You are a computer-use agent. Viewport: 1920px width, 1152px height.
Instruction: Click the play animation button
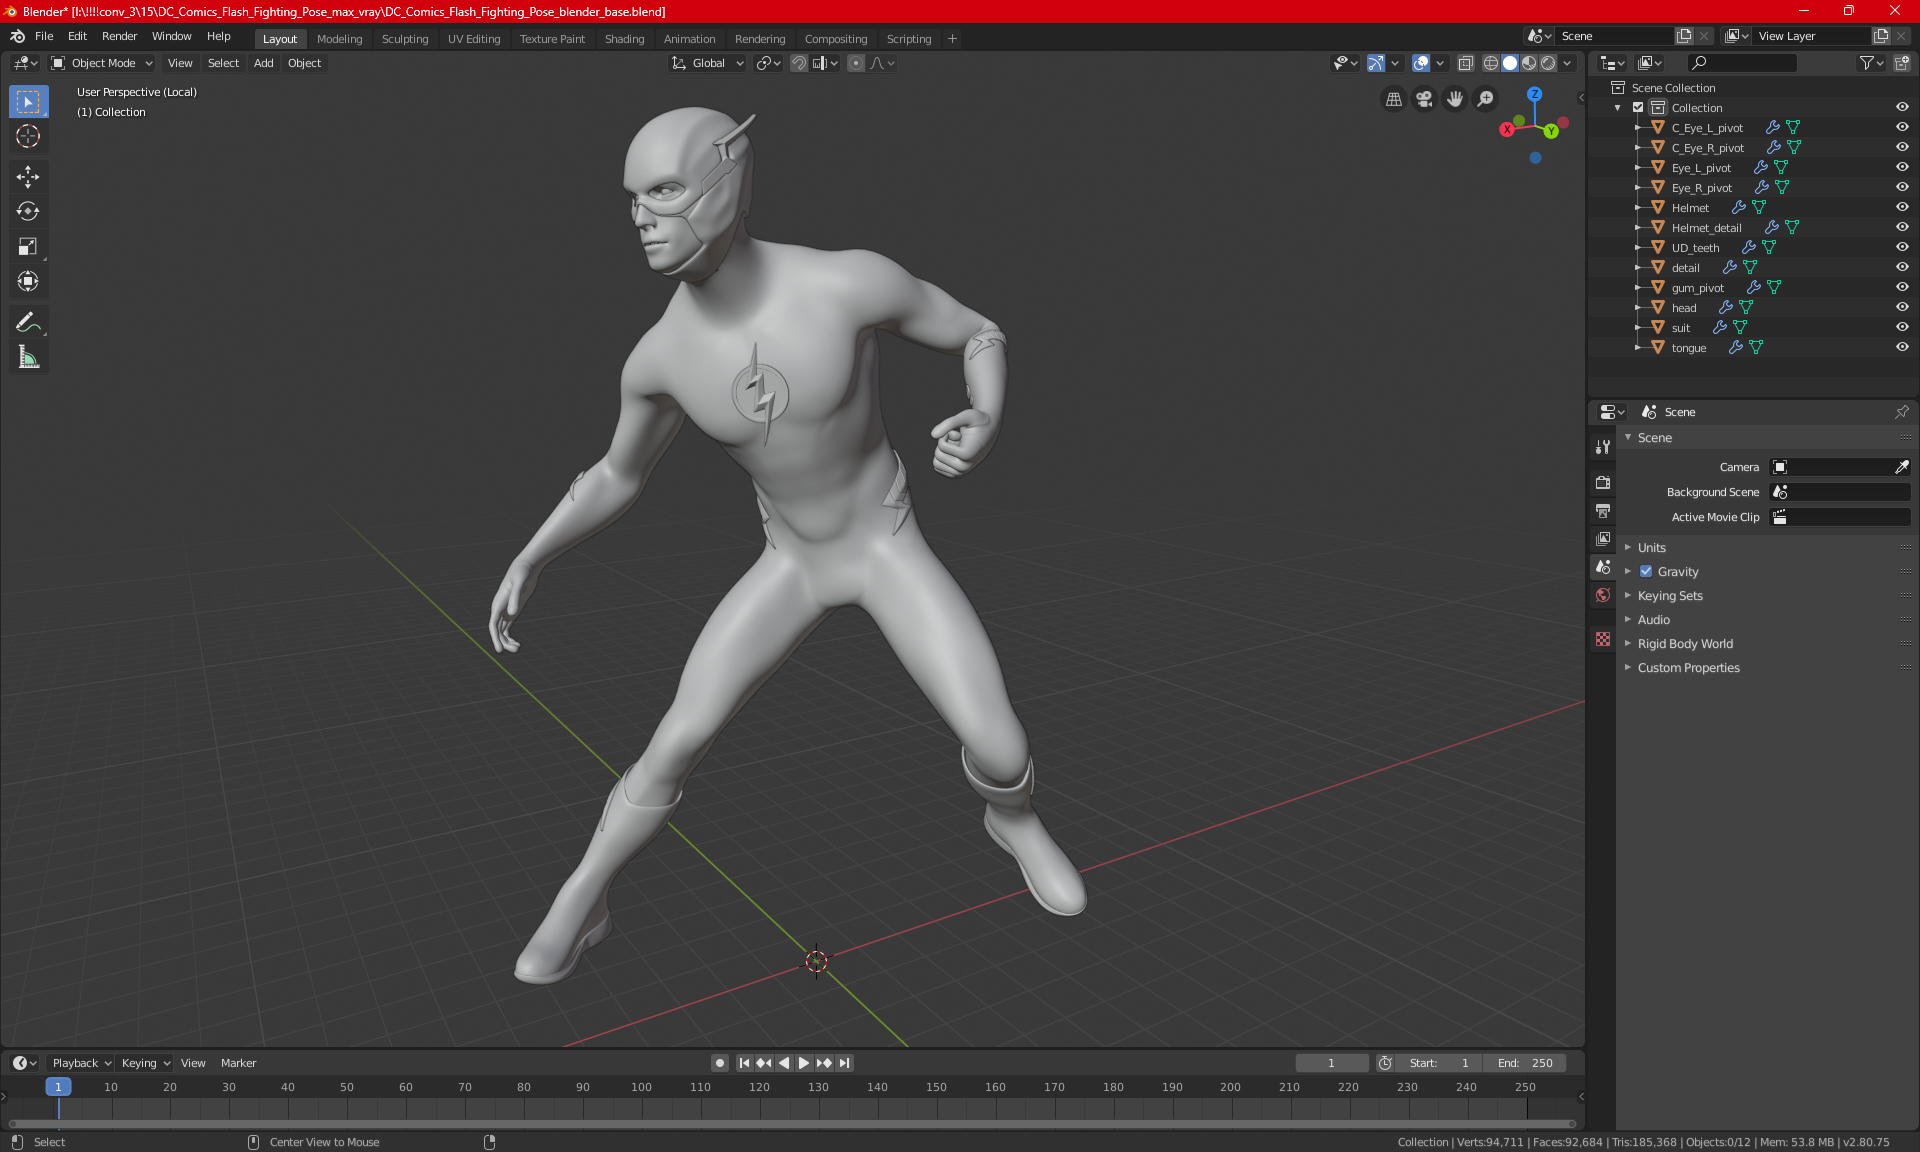[803, 1063]
